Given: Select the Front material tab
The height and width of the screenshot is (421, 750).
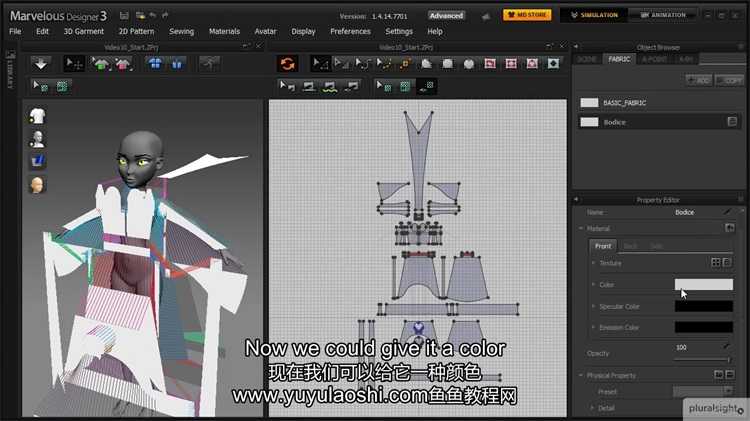Looking at the screenshot, I should 603,246.
